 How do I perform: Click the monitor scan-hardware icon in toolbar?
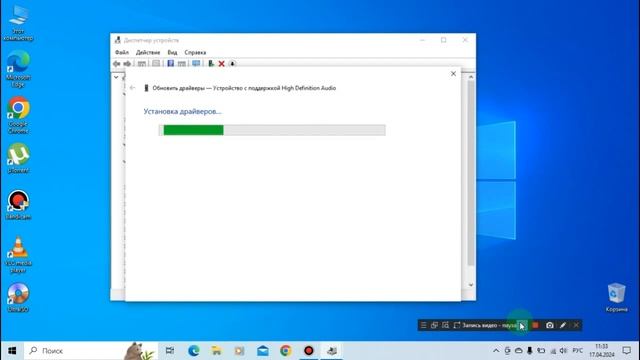[x=196, y=64]
